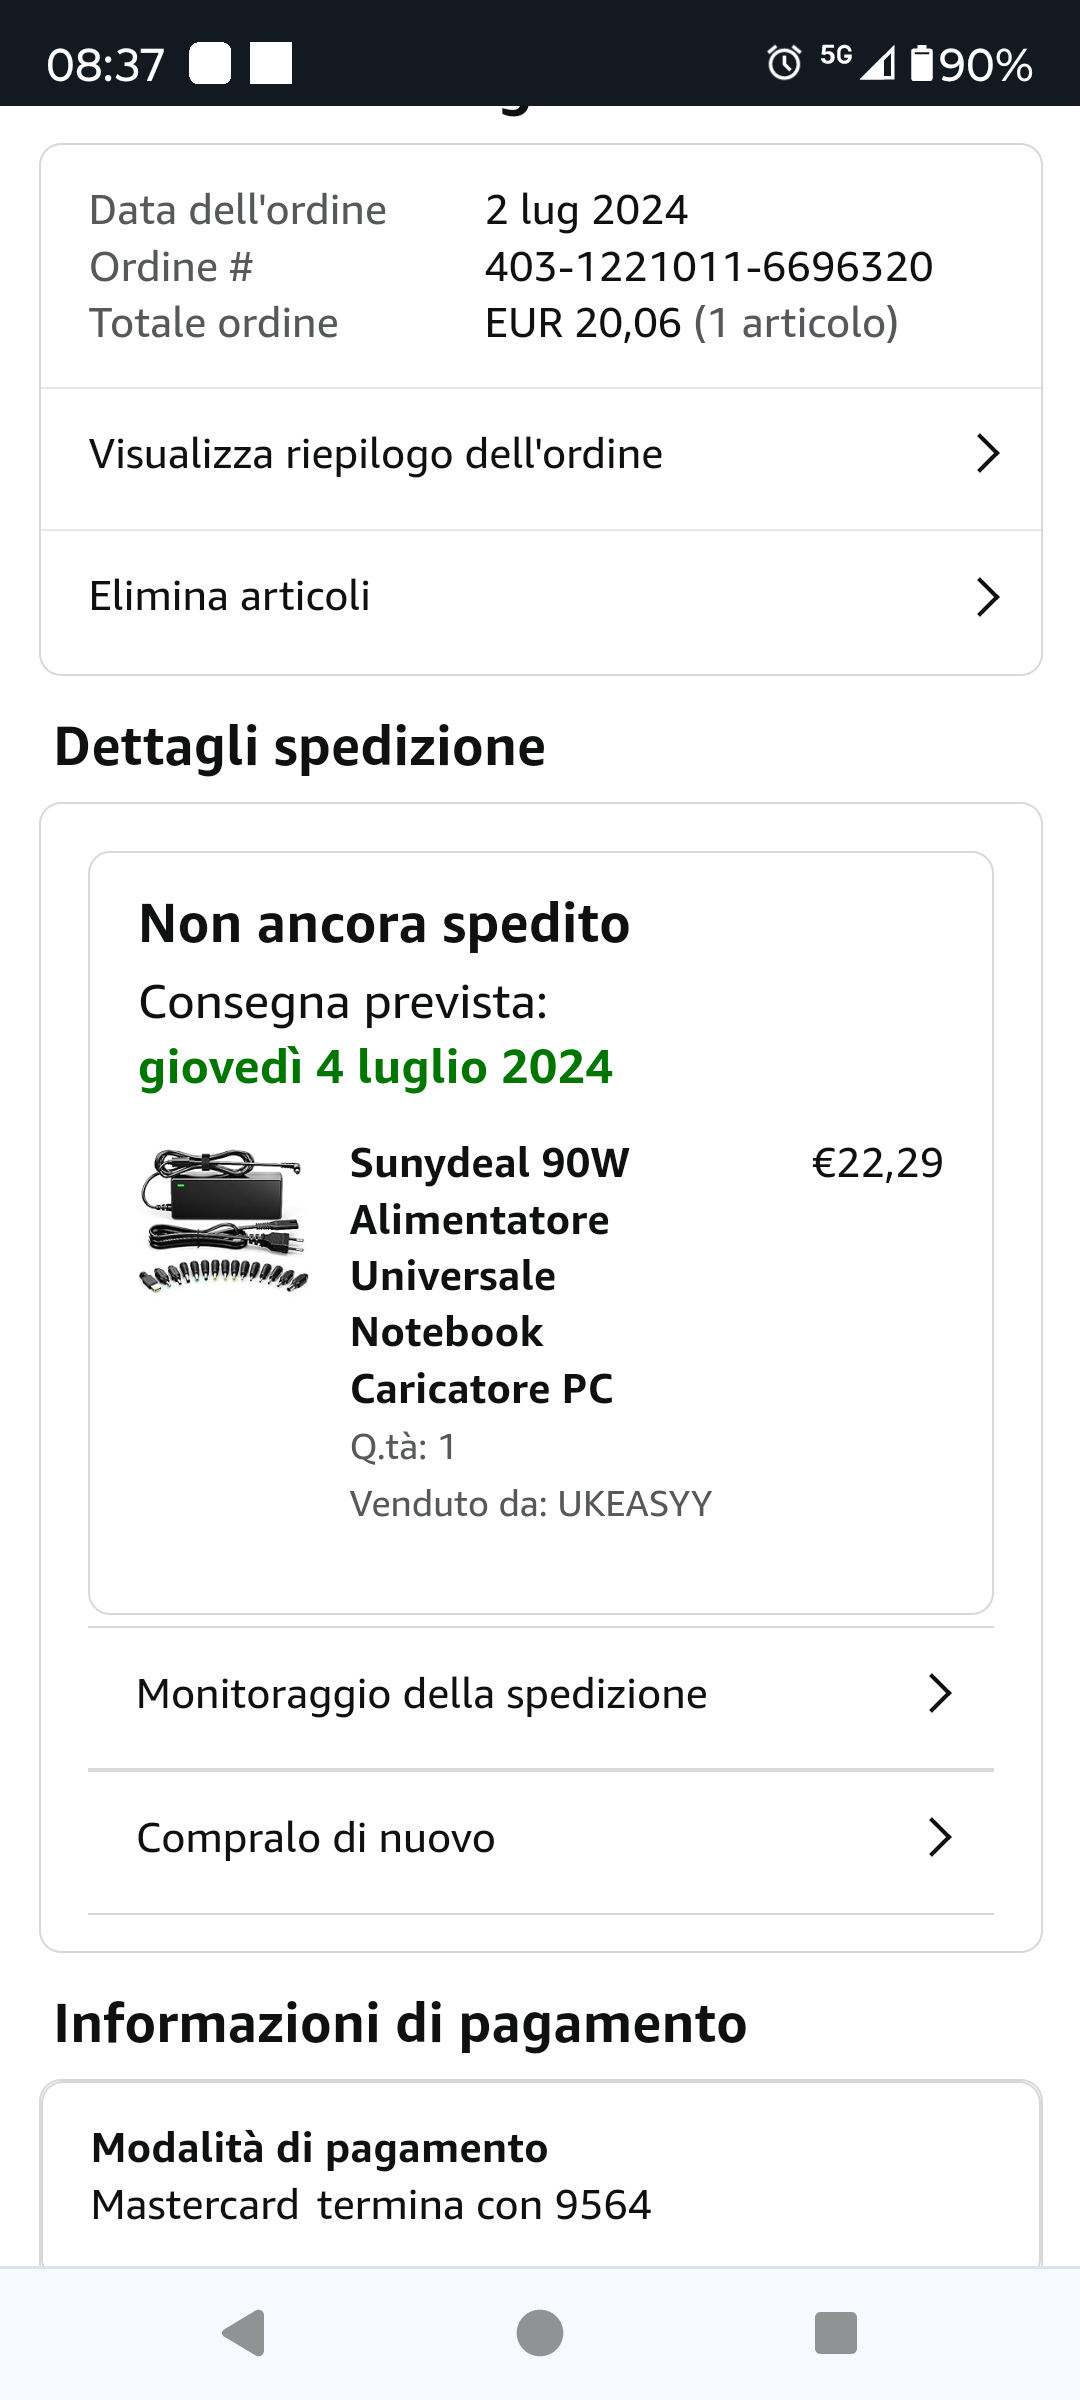1080x2400 pixels.
Task: Tap the Mastercard termina con 9564 payment method
Action: (x=371, y=2205)
